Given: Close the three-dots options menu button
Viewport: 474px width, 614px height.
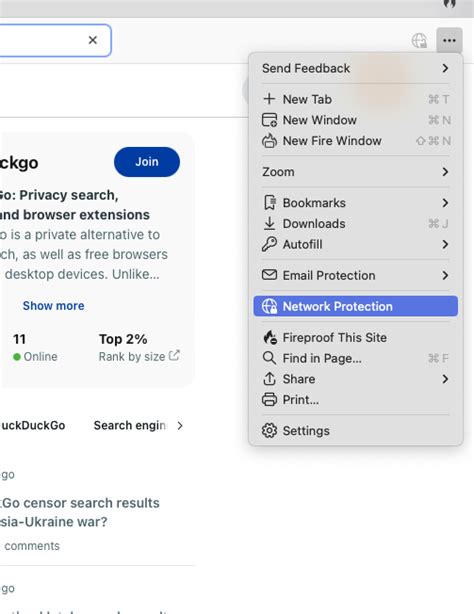Looking at the screenshot, I should point(449,40).
